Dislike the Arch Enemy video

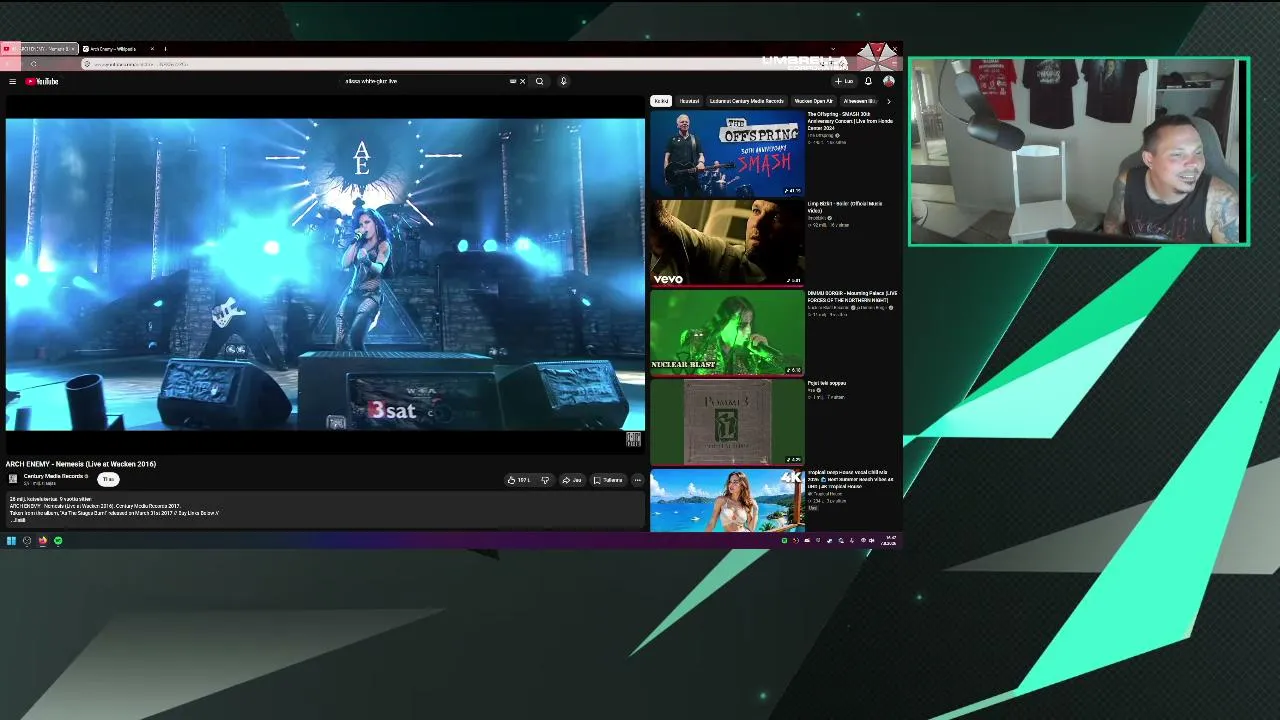[545, 480]
